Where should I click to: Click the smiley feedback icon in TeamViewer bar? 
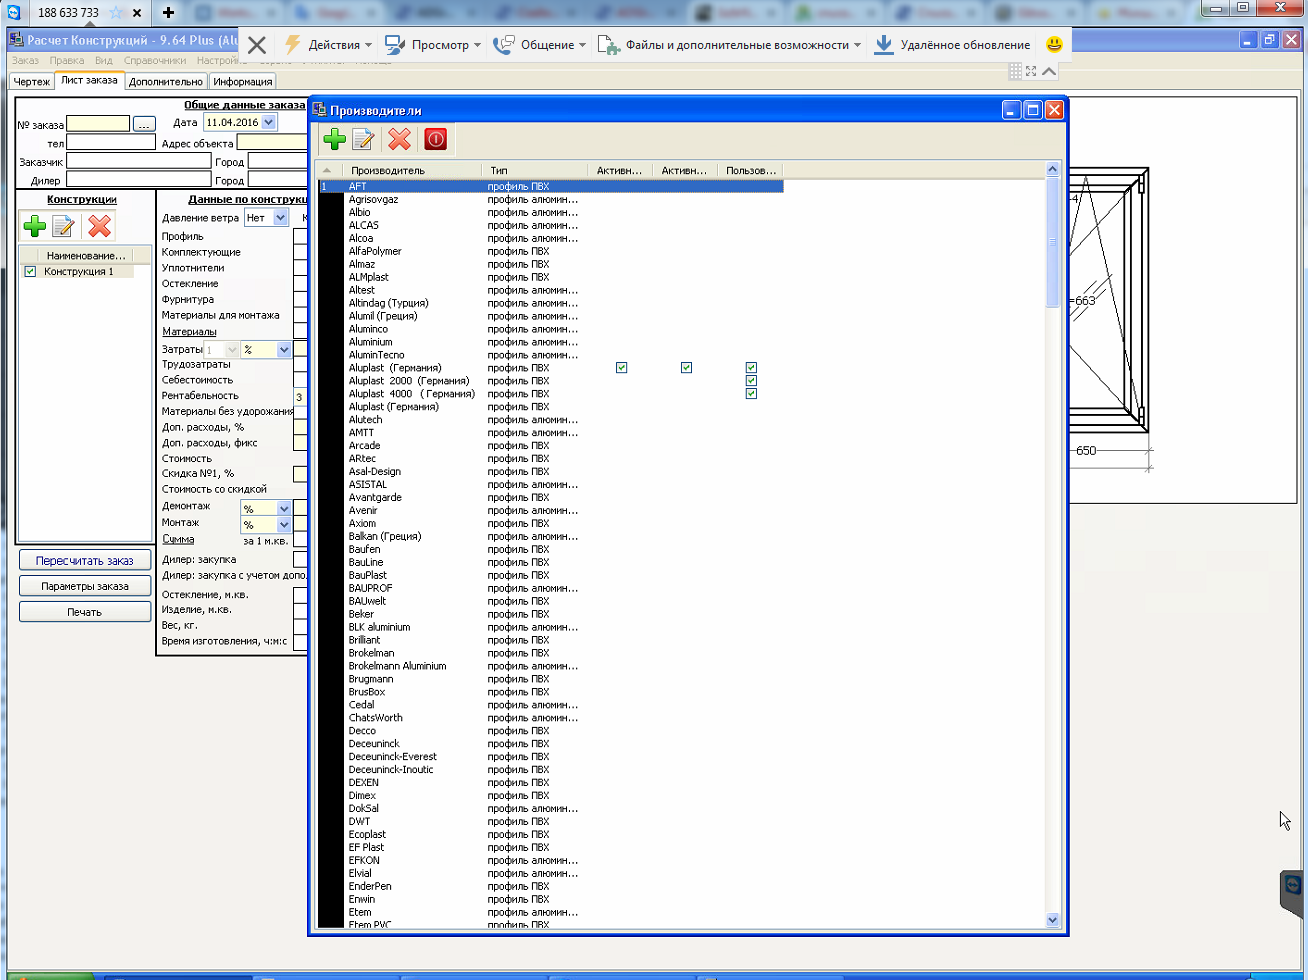(x=1054, y=45)
